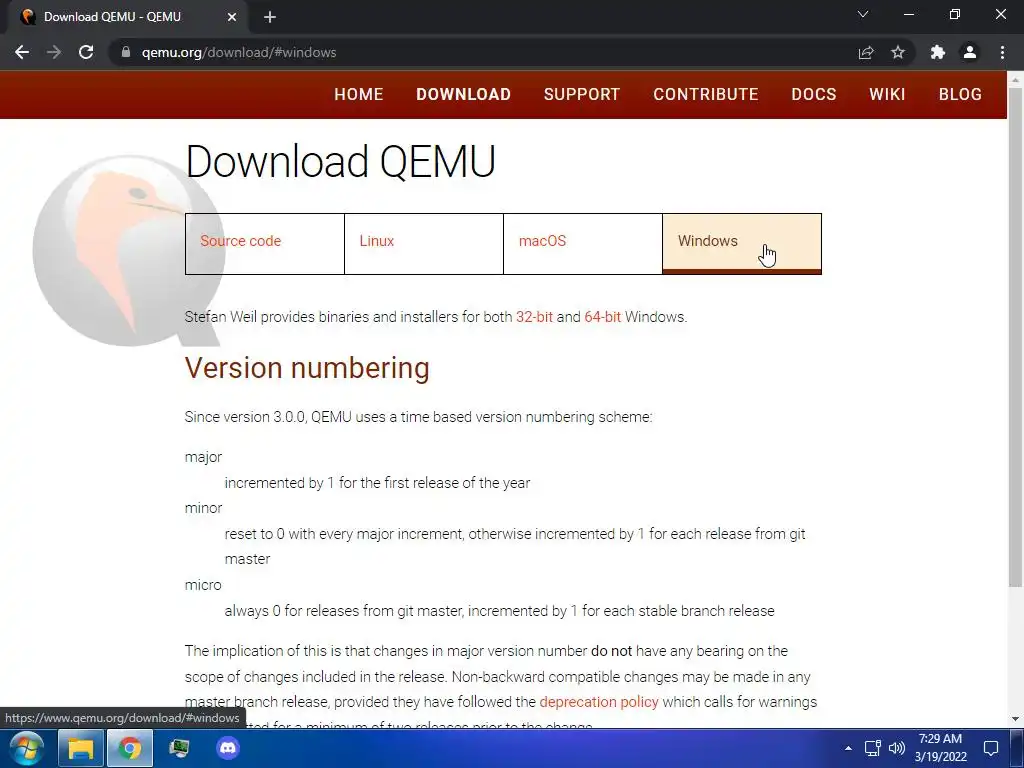Open BLOG in the QEMU navbar

[x=960, y=94]
